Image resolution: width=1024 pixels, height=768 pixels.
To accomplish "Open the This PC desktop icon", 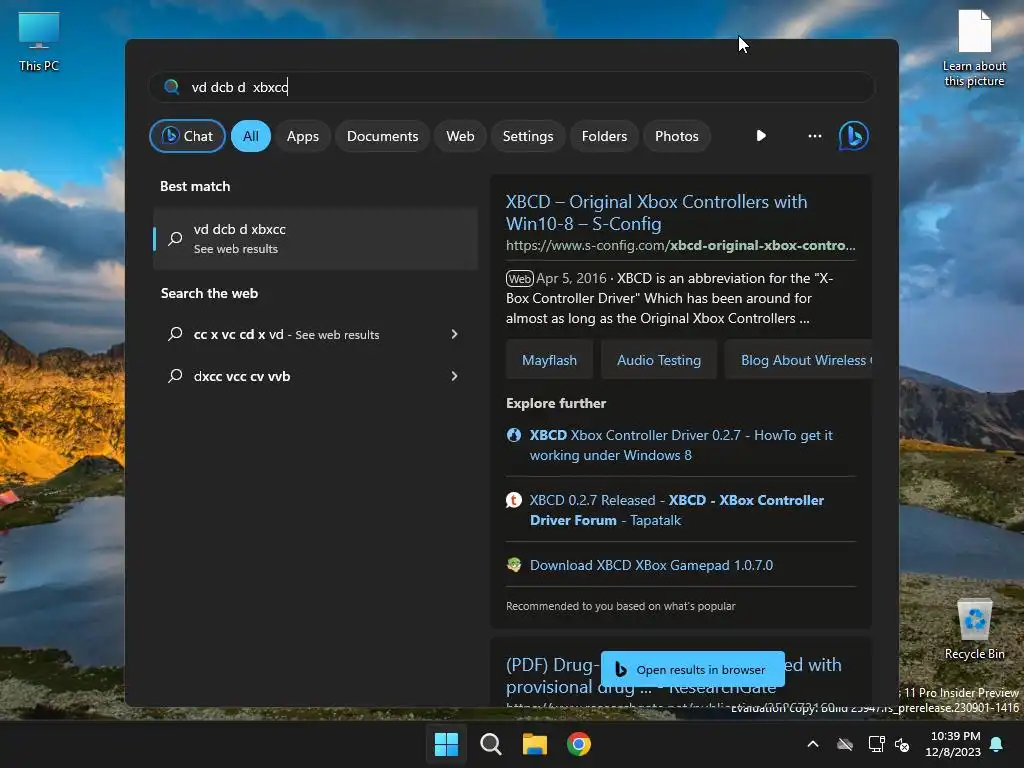I will [39, 41].
